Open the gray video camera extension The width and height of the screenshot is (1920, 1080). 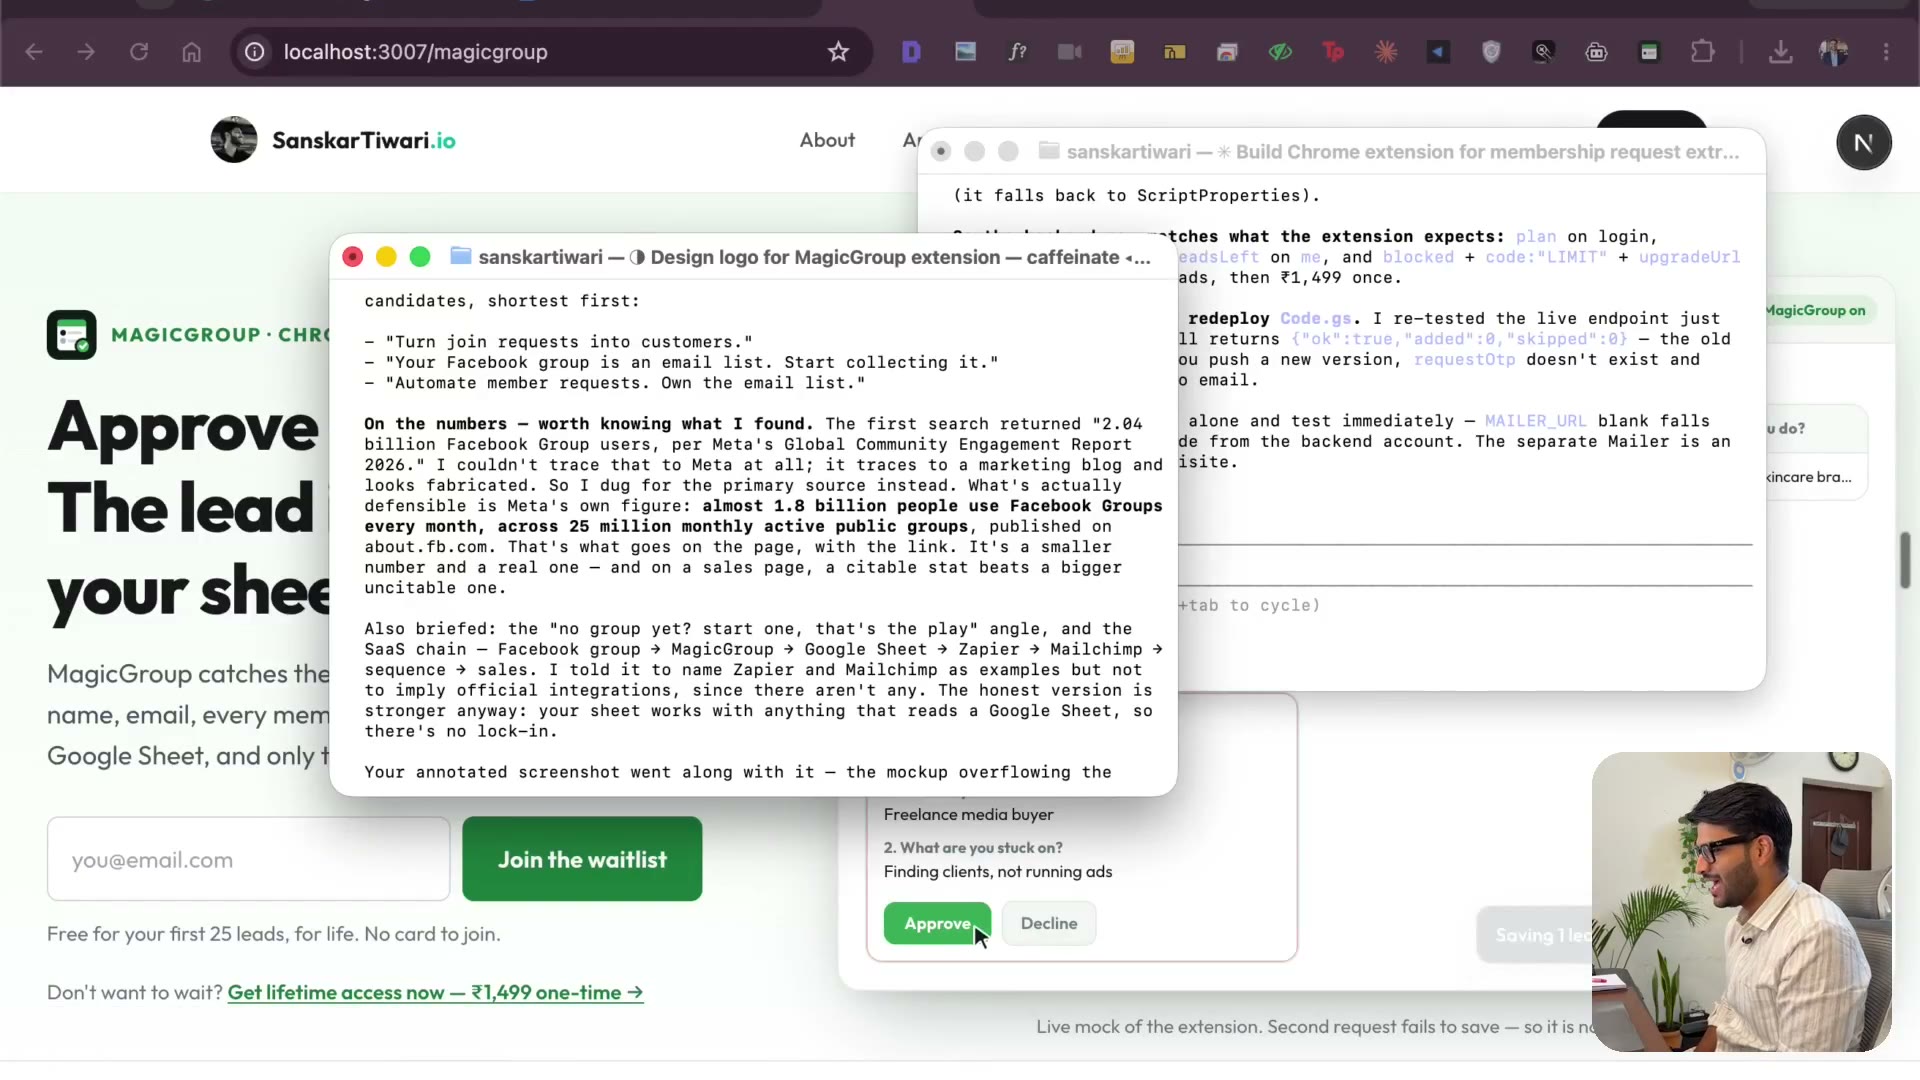1070,52
